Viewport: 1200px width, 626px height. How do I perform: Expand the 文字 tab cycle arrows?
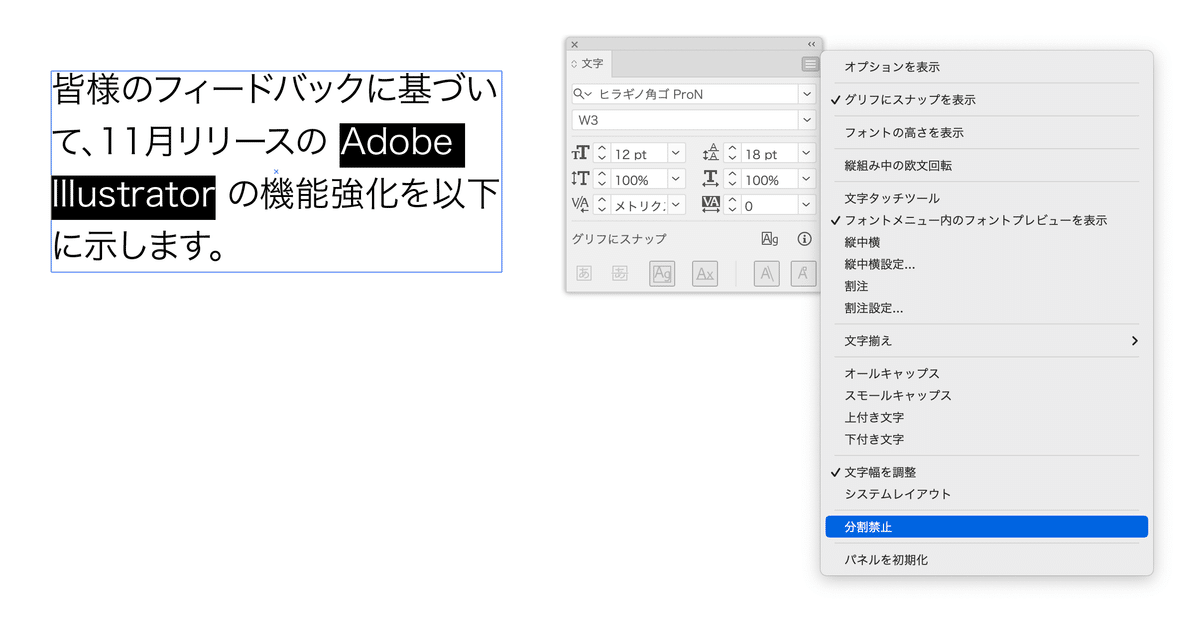coord(574,64)
